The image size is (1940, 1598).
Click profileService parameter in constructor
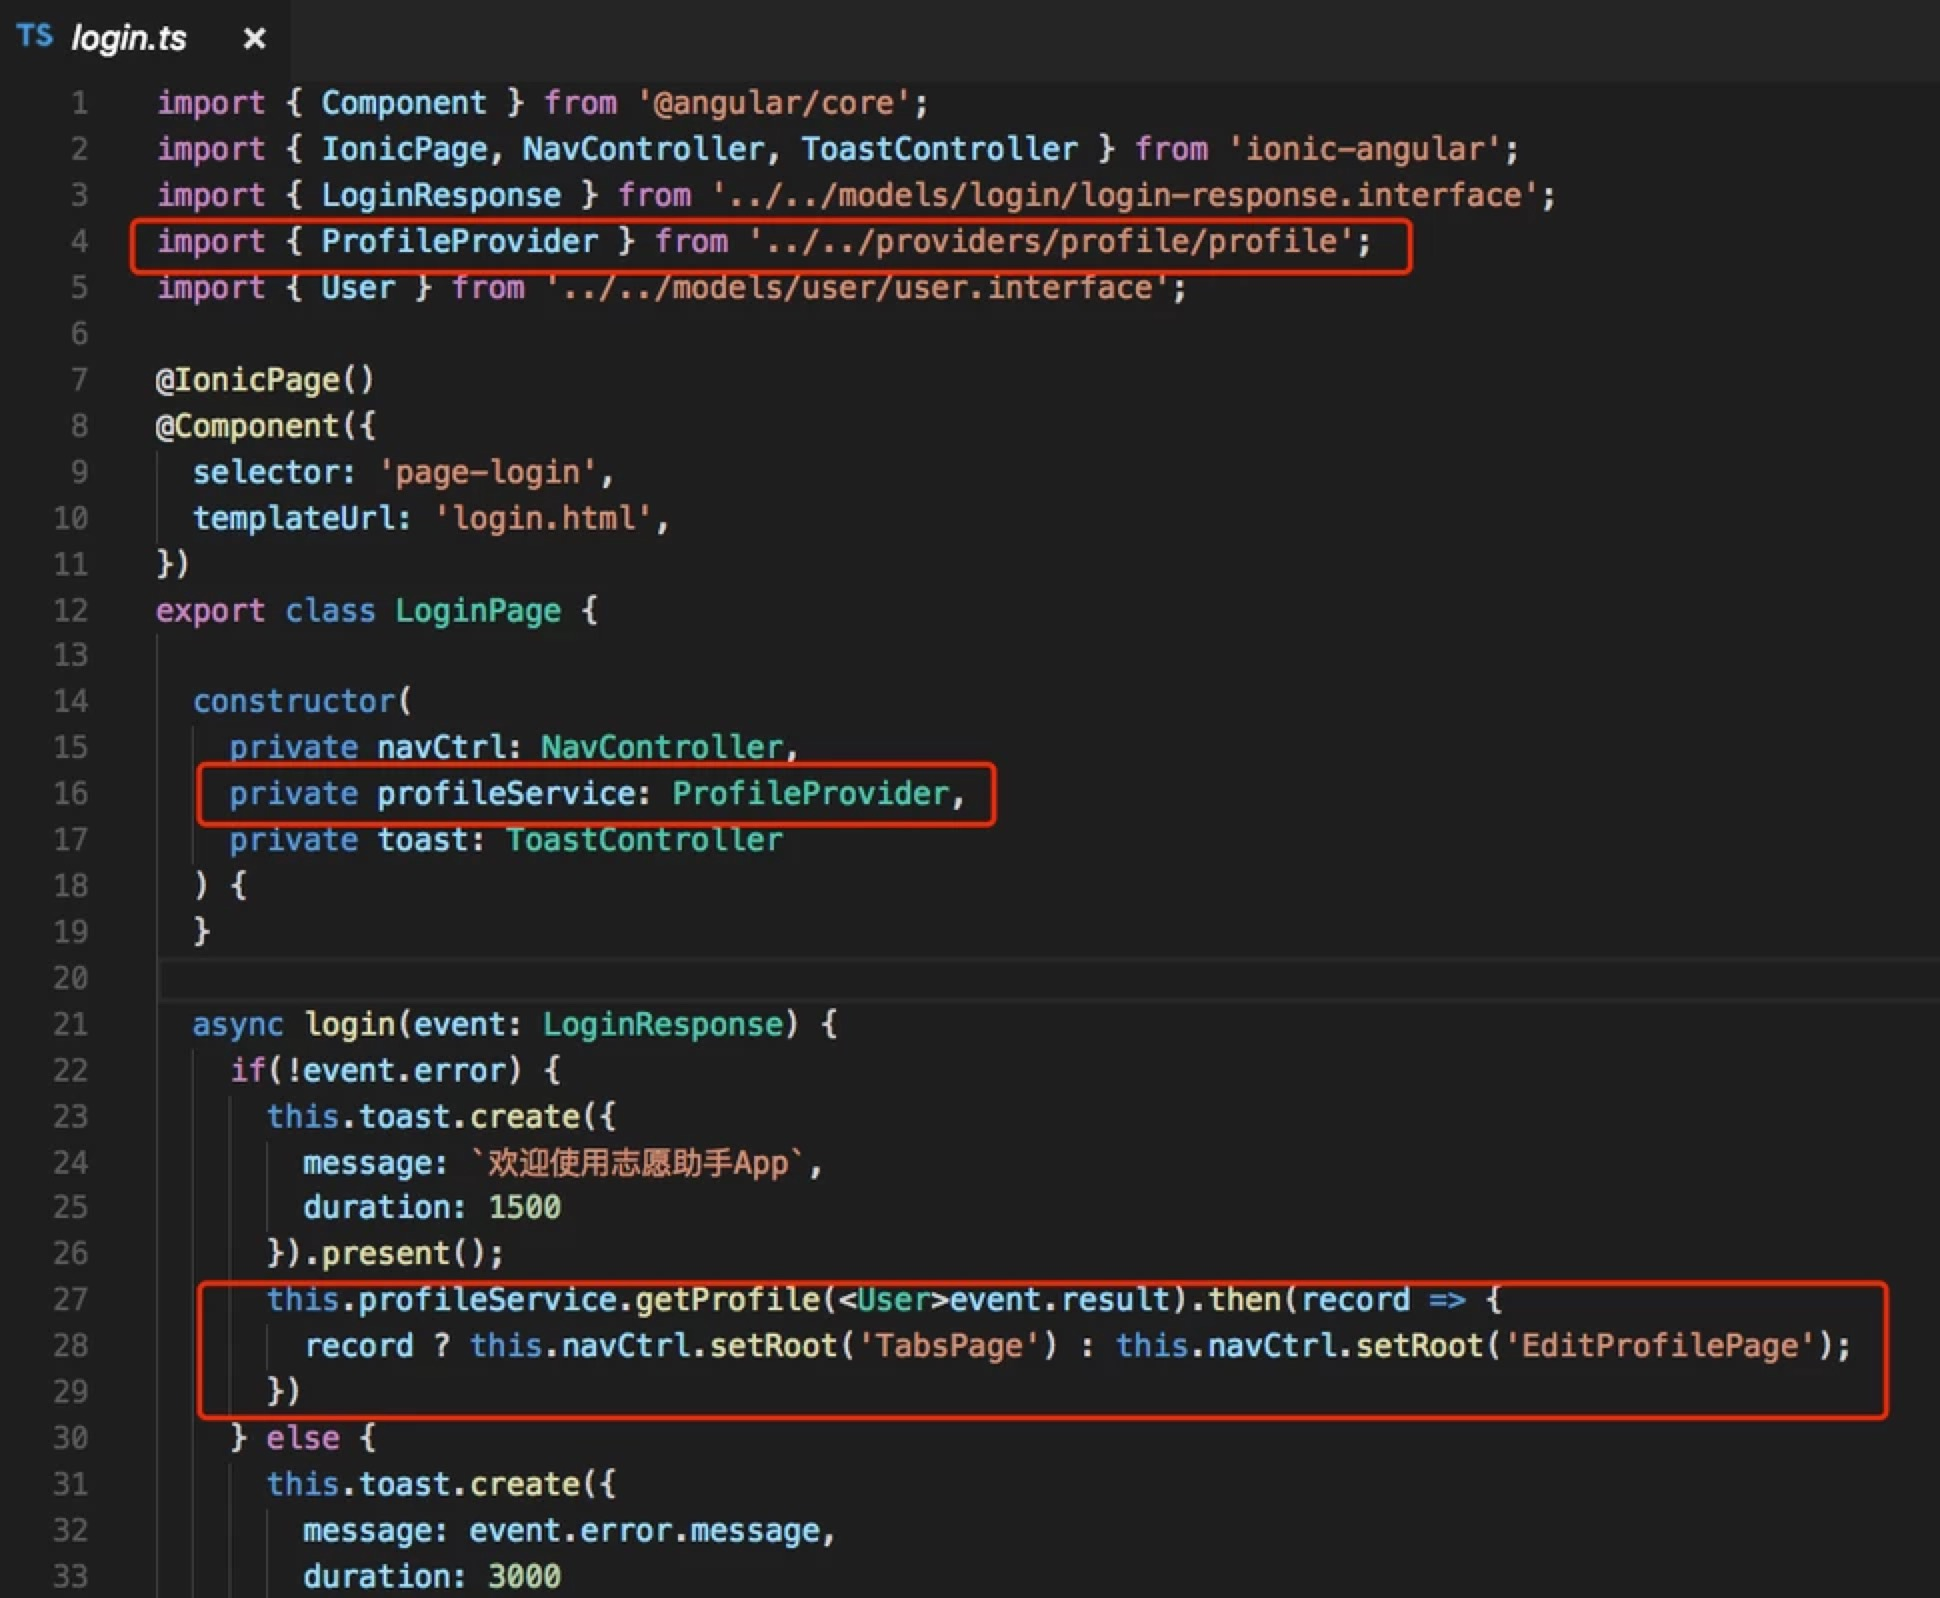point(506,793)
